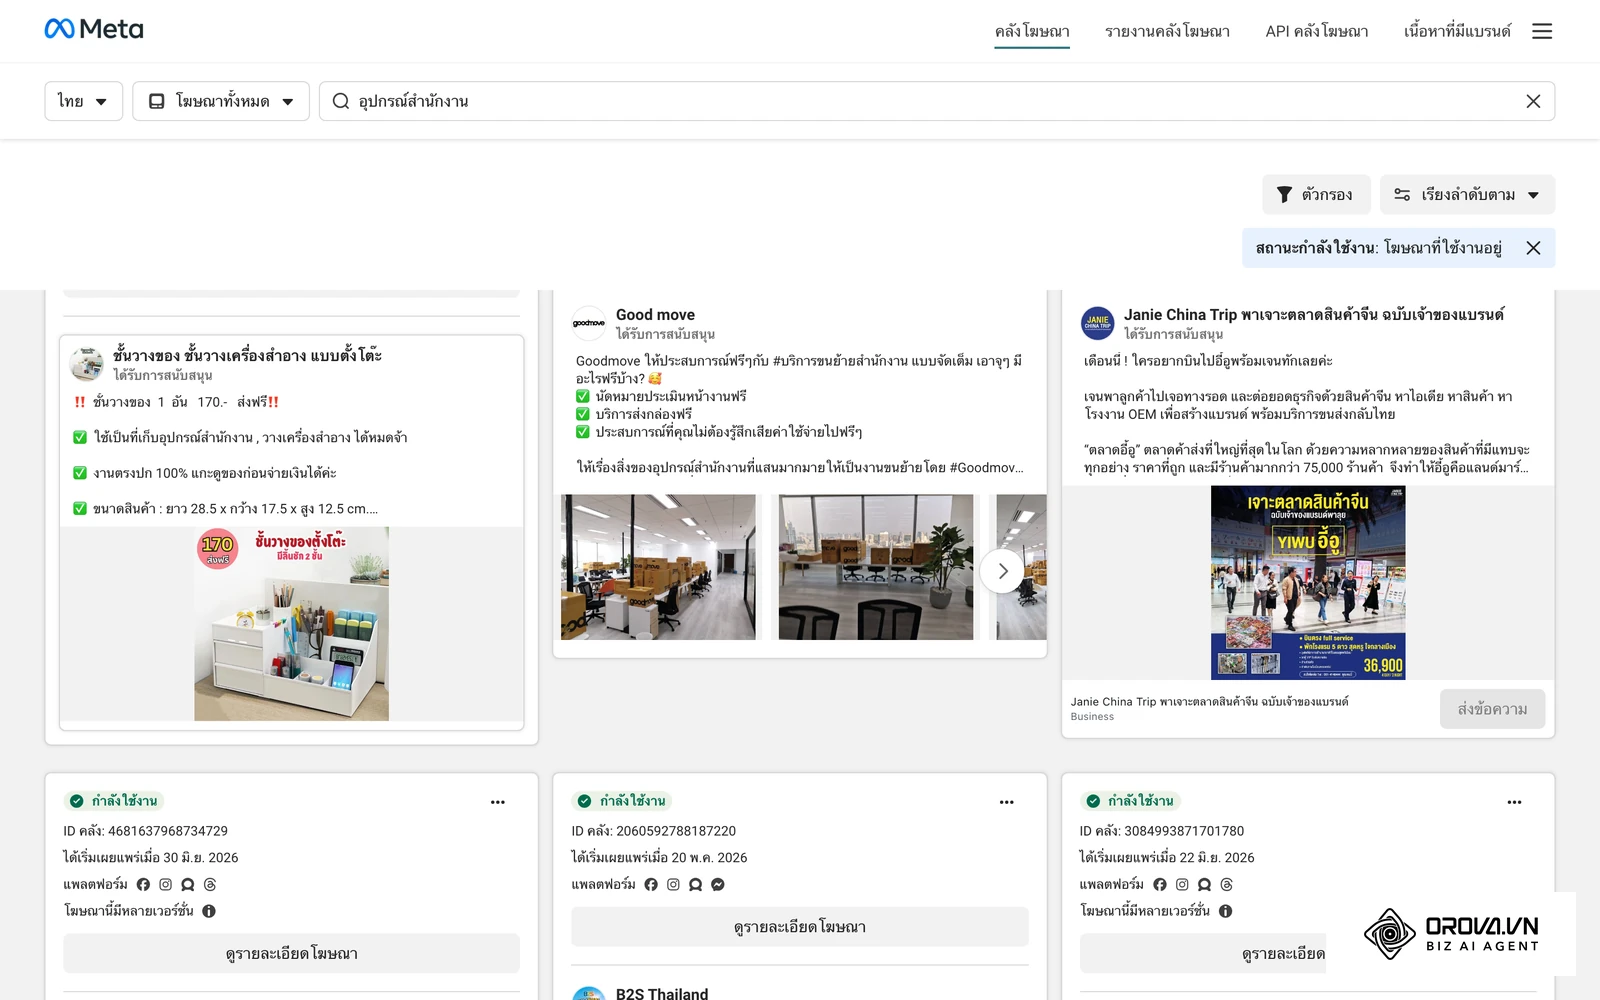Image resolution: width=1600 pixels, height=1000 pixels.
Task: Open second Good move office photo
Action: 876,567
